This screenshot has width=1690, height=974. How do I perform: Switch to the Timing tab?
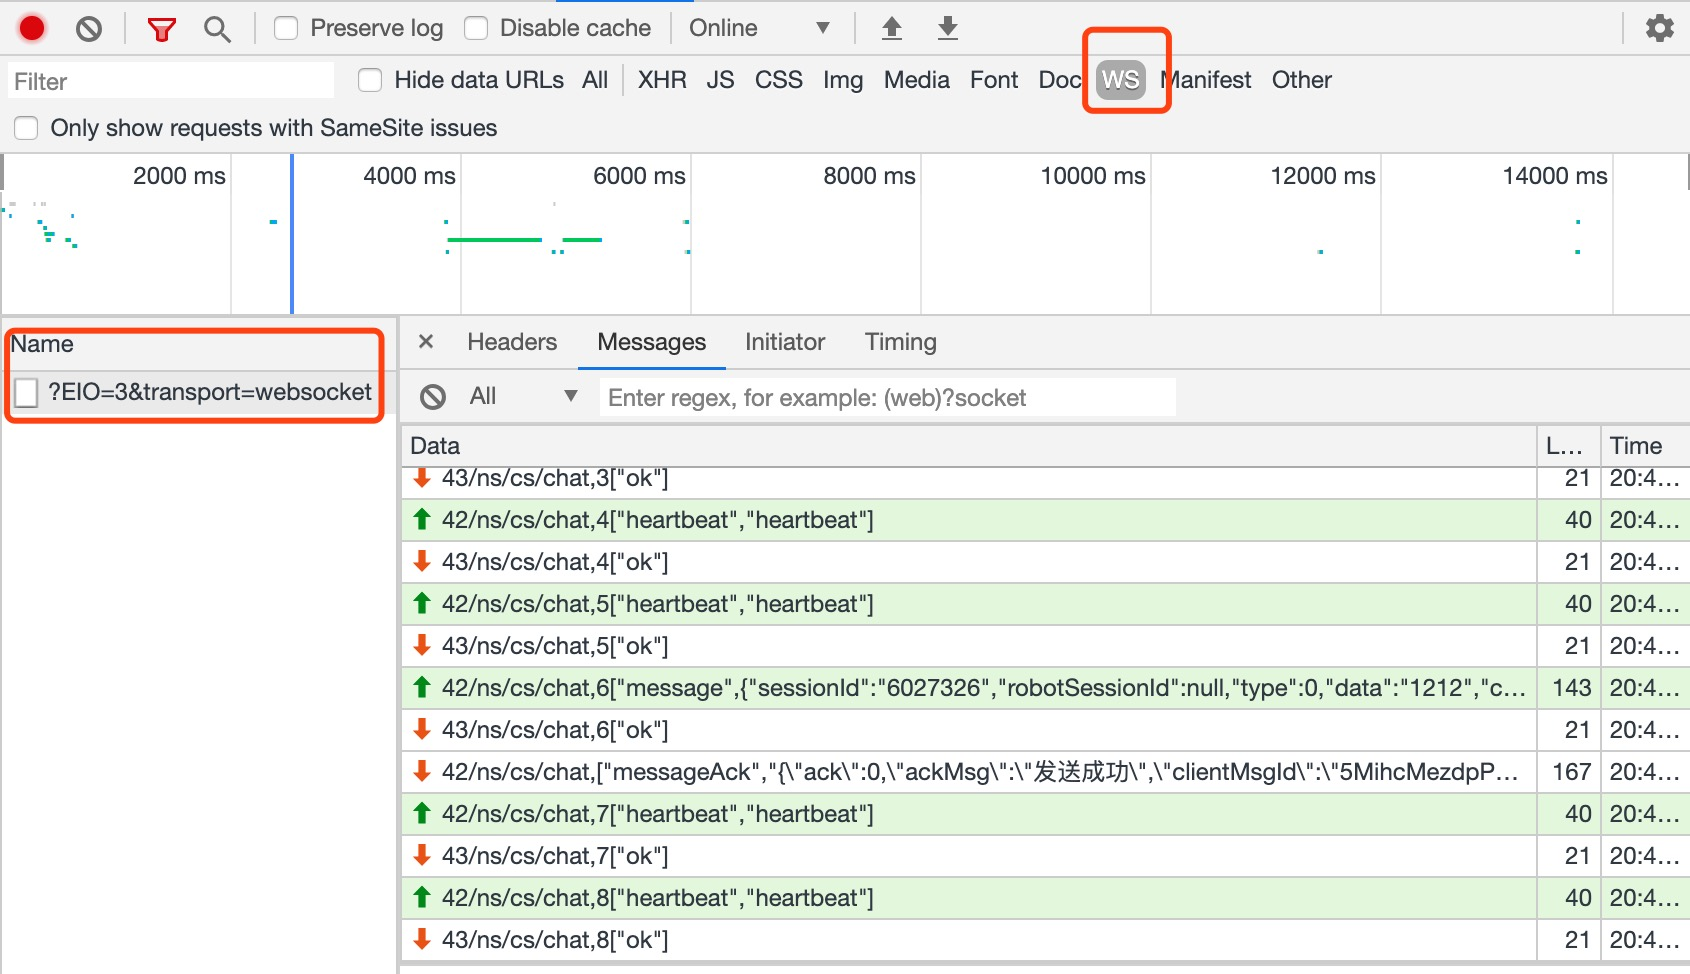point(901,342)
